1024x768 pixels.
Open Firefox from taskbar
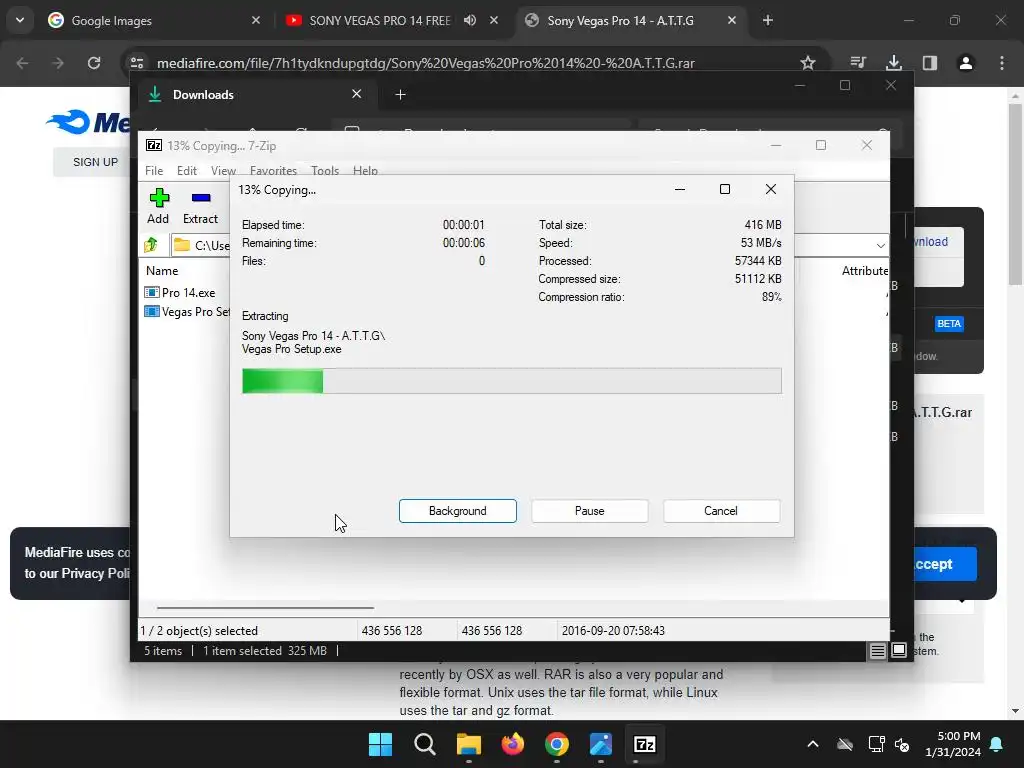point(513,744)
